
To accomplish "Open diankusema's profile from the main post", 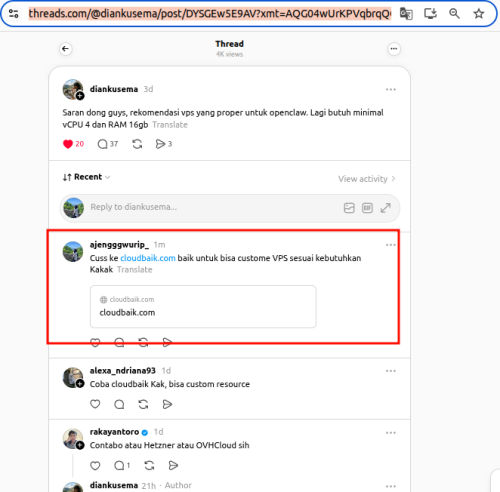I will point(114,89).
